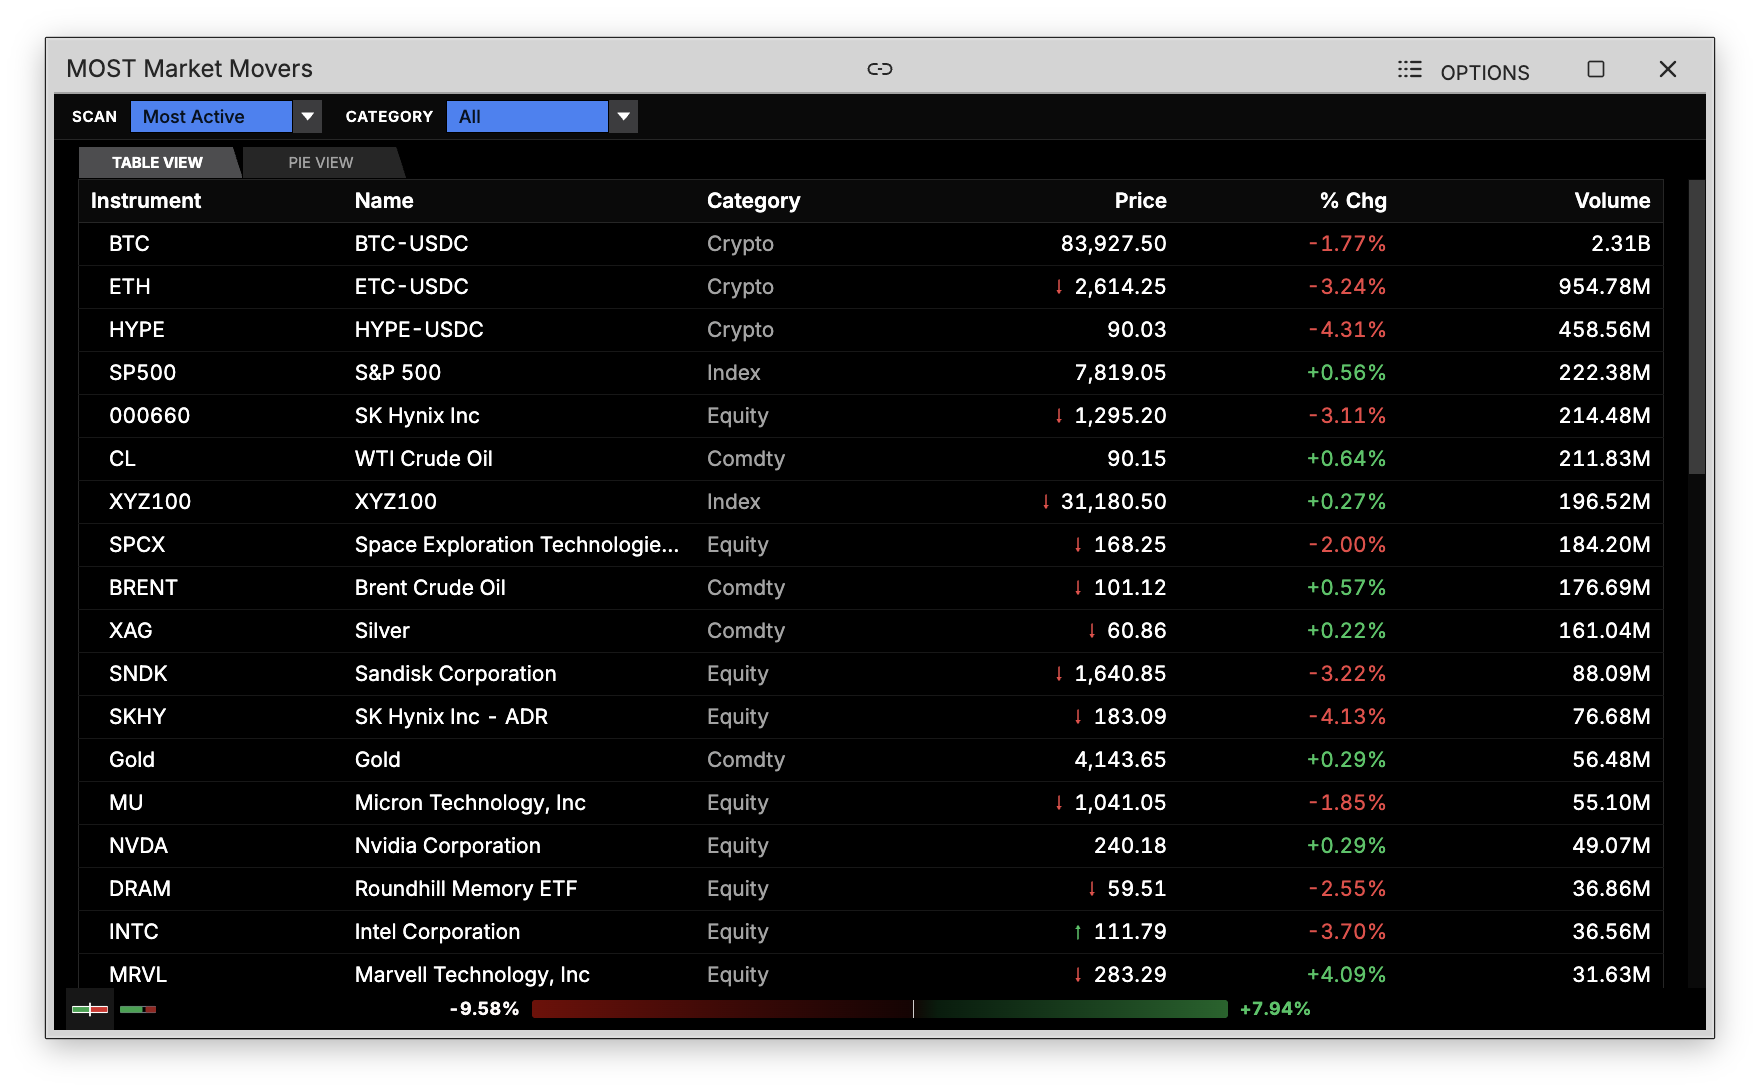Select the MU instrument cell
Screen dimensions: 1760x1092
pos(126,803)
